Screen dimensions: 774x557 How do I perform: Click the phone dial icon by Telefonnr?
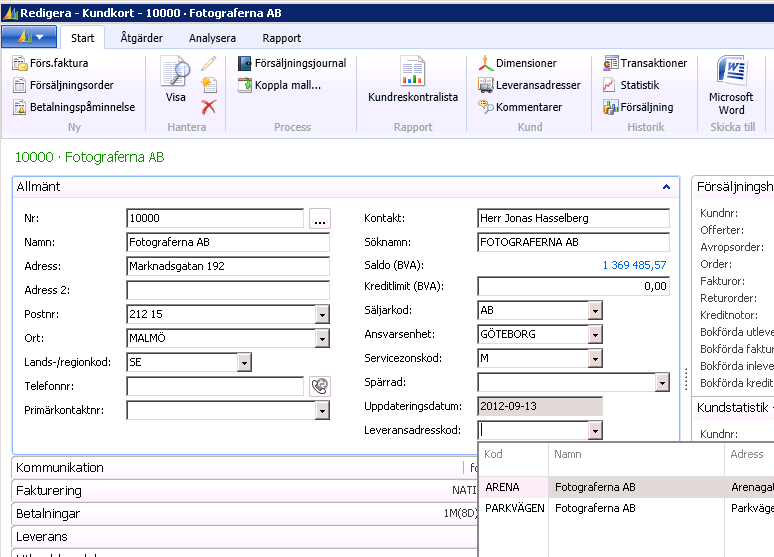pos(320,386)
